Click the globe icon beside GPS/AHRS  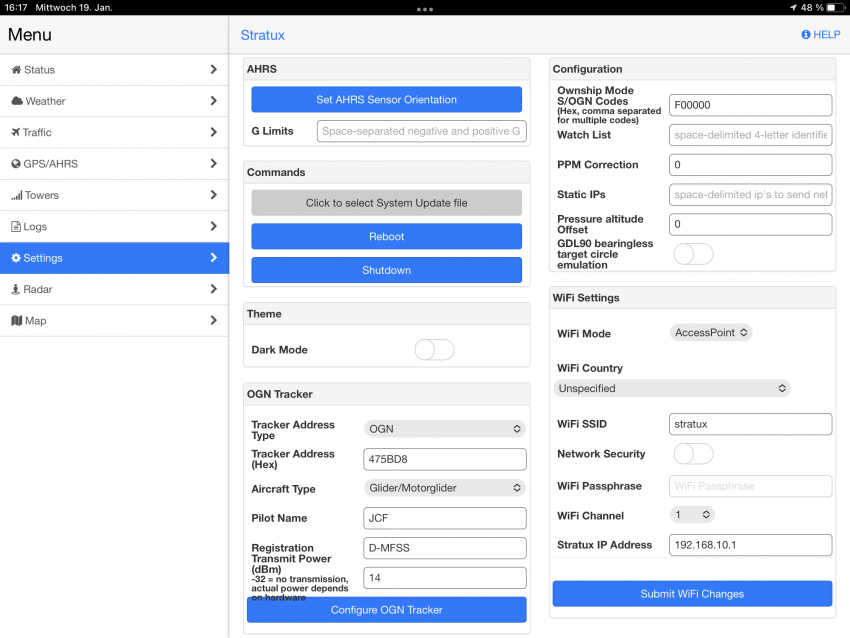(16, 164)
